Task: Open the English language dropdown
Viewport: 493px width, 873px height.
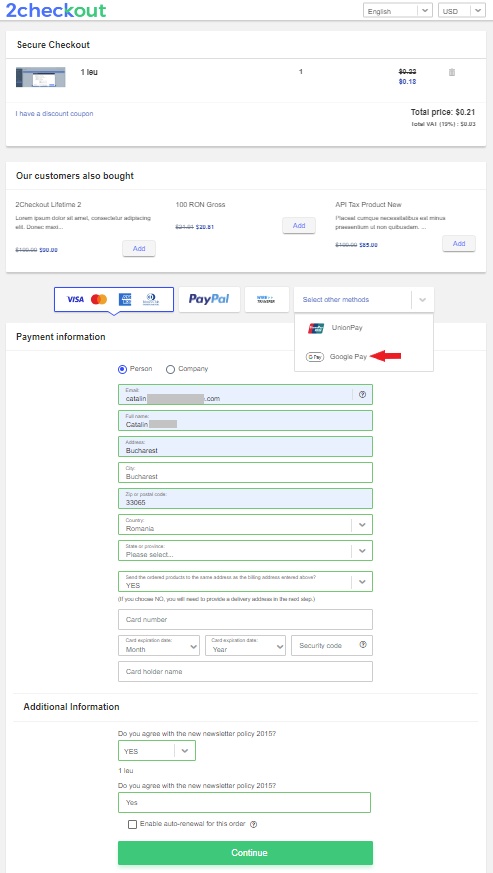Action: [398, 11]
